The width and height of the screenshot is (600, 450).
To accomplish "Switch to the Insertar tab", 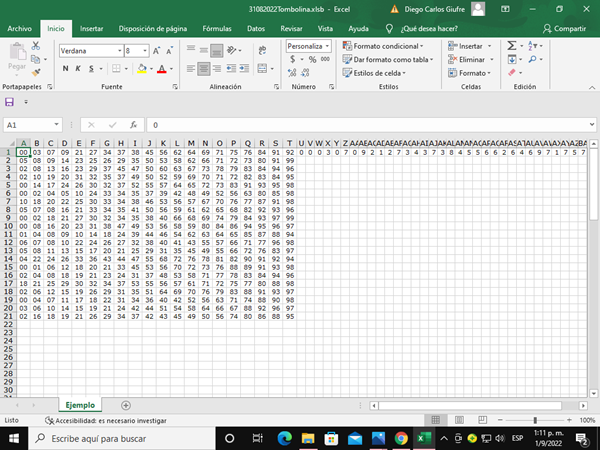I will [91, 29].
